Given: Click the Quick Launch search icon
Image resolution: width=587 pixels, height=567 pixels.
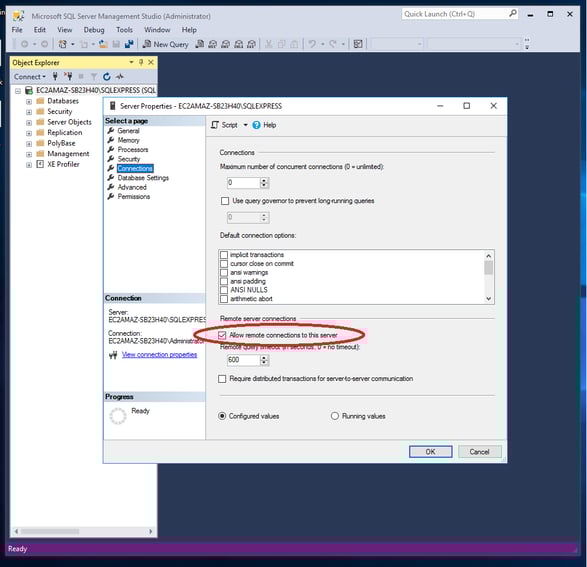Looking at the screenshot, I should point(513,14).
